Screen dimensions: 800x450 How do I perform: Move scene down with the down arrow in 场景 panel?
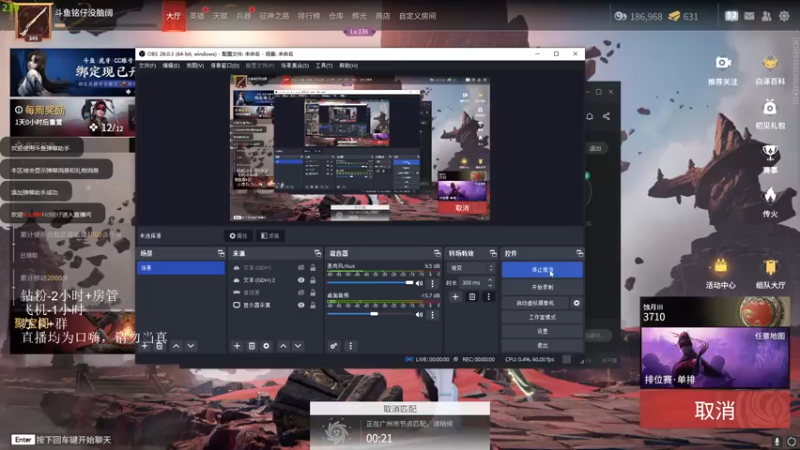point(191,346)
